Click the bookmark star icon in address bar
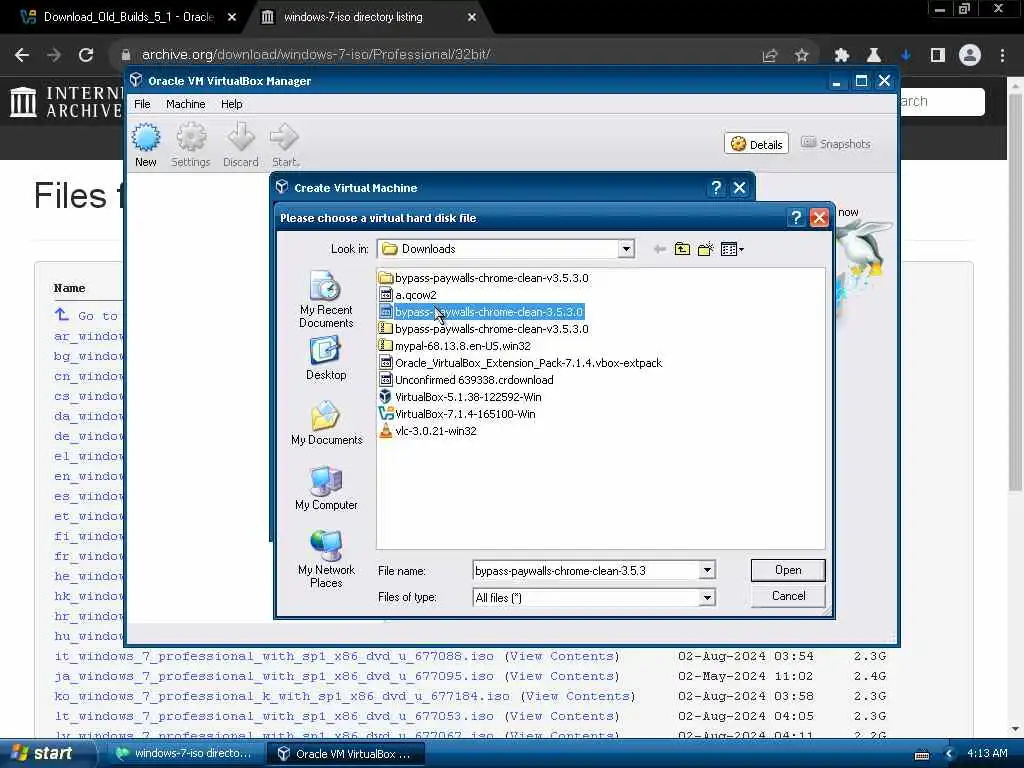The height and width of the screenshot is (768, 1024). tap(801, 55)
